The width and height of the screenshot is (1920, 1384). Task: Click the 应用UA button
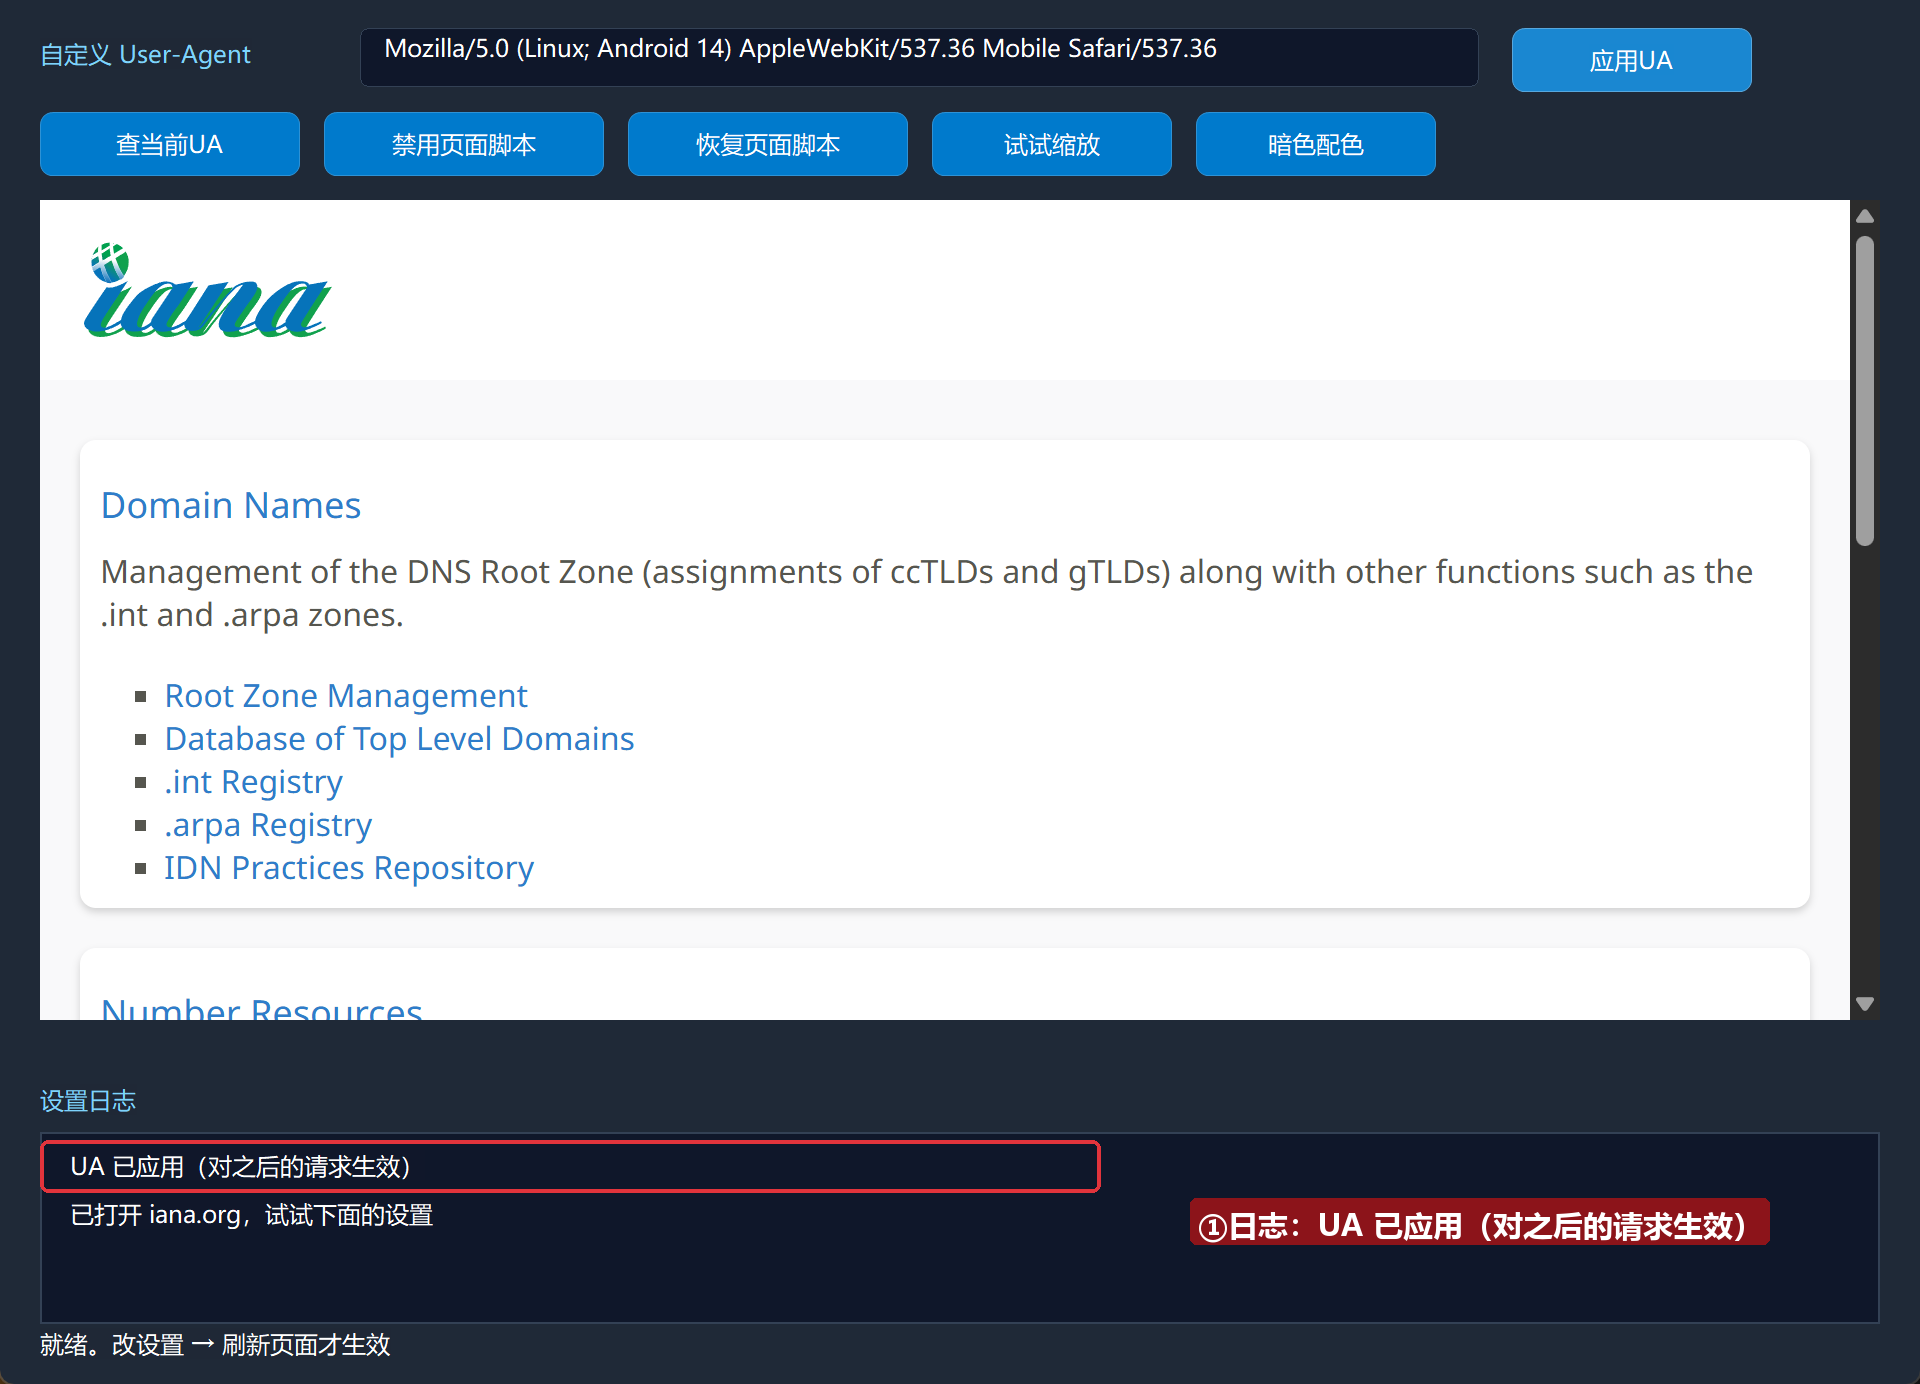pos(1631,60)
